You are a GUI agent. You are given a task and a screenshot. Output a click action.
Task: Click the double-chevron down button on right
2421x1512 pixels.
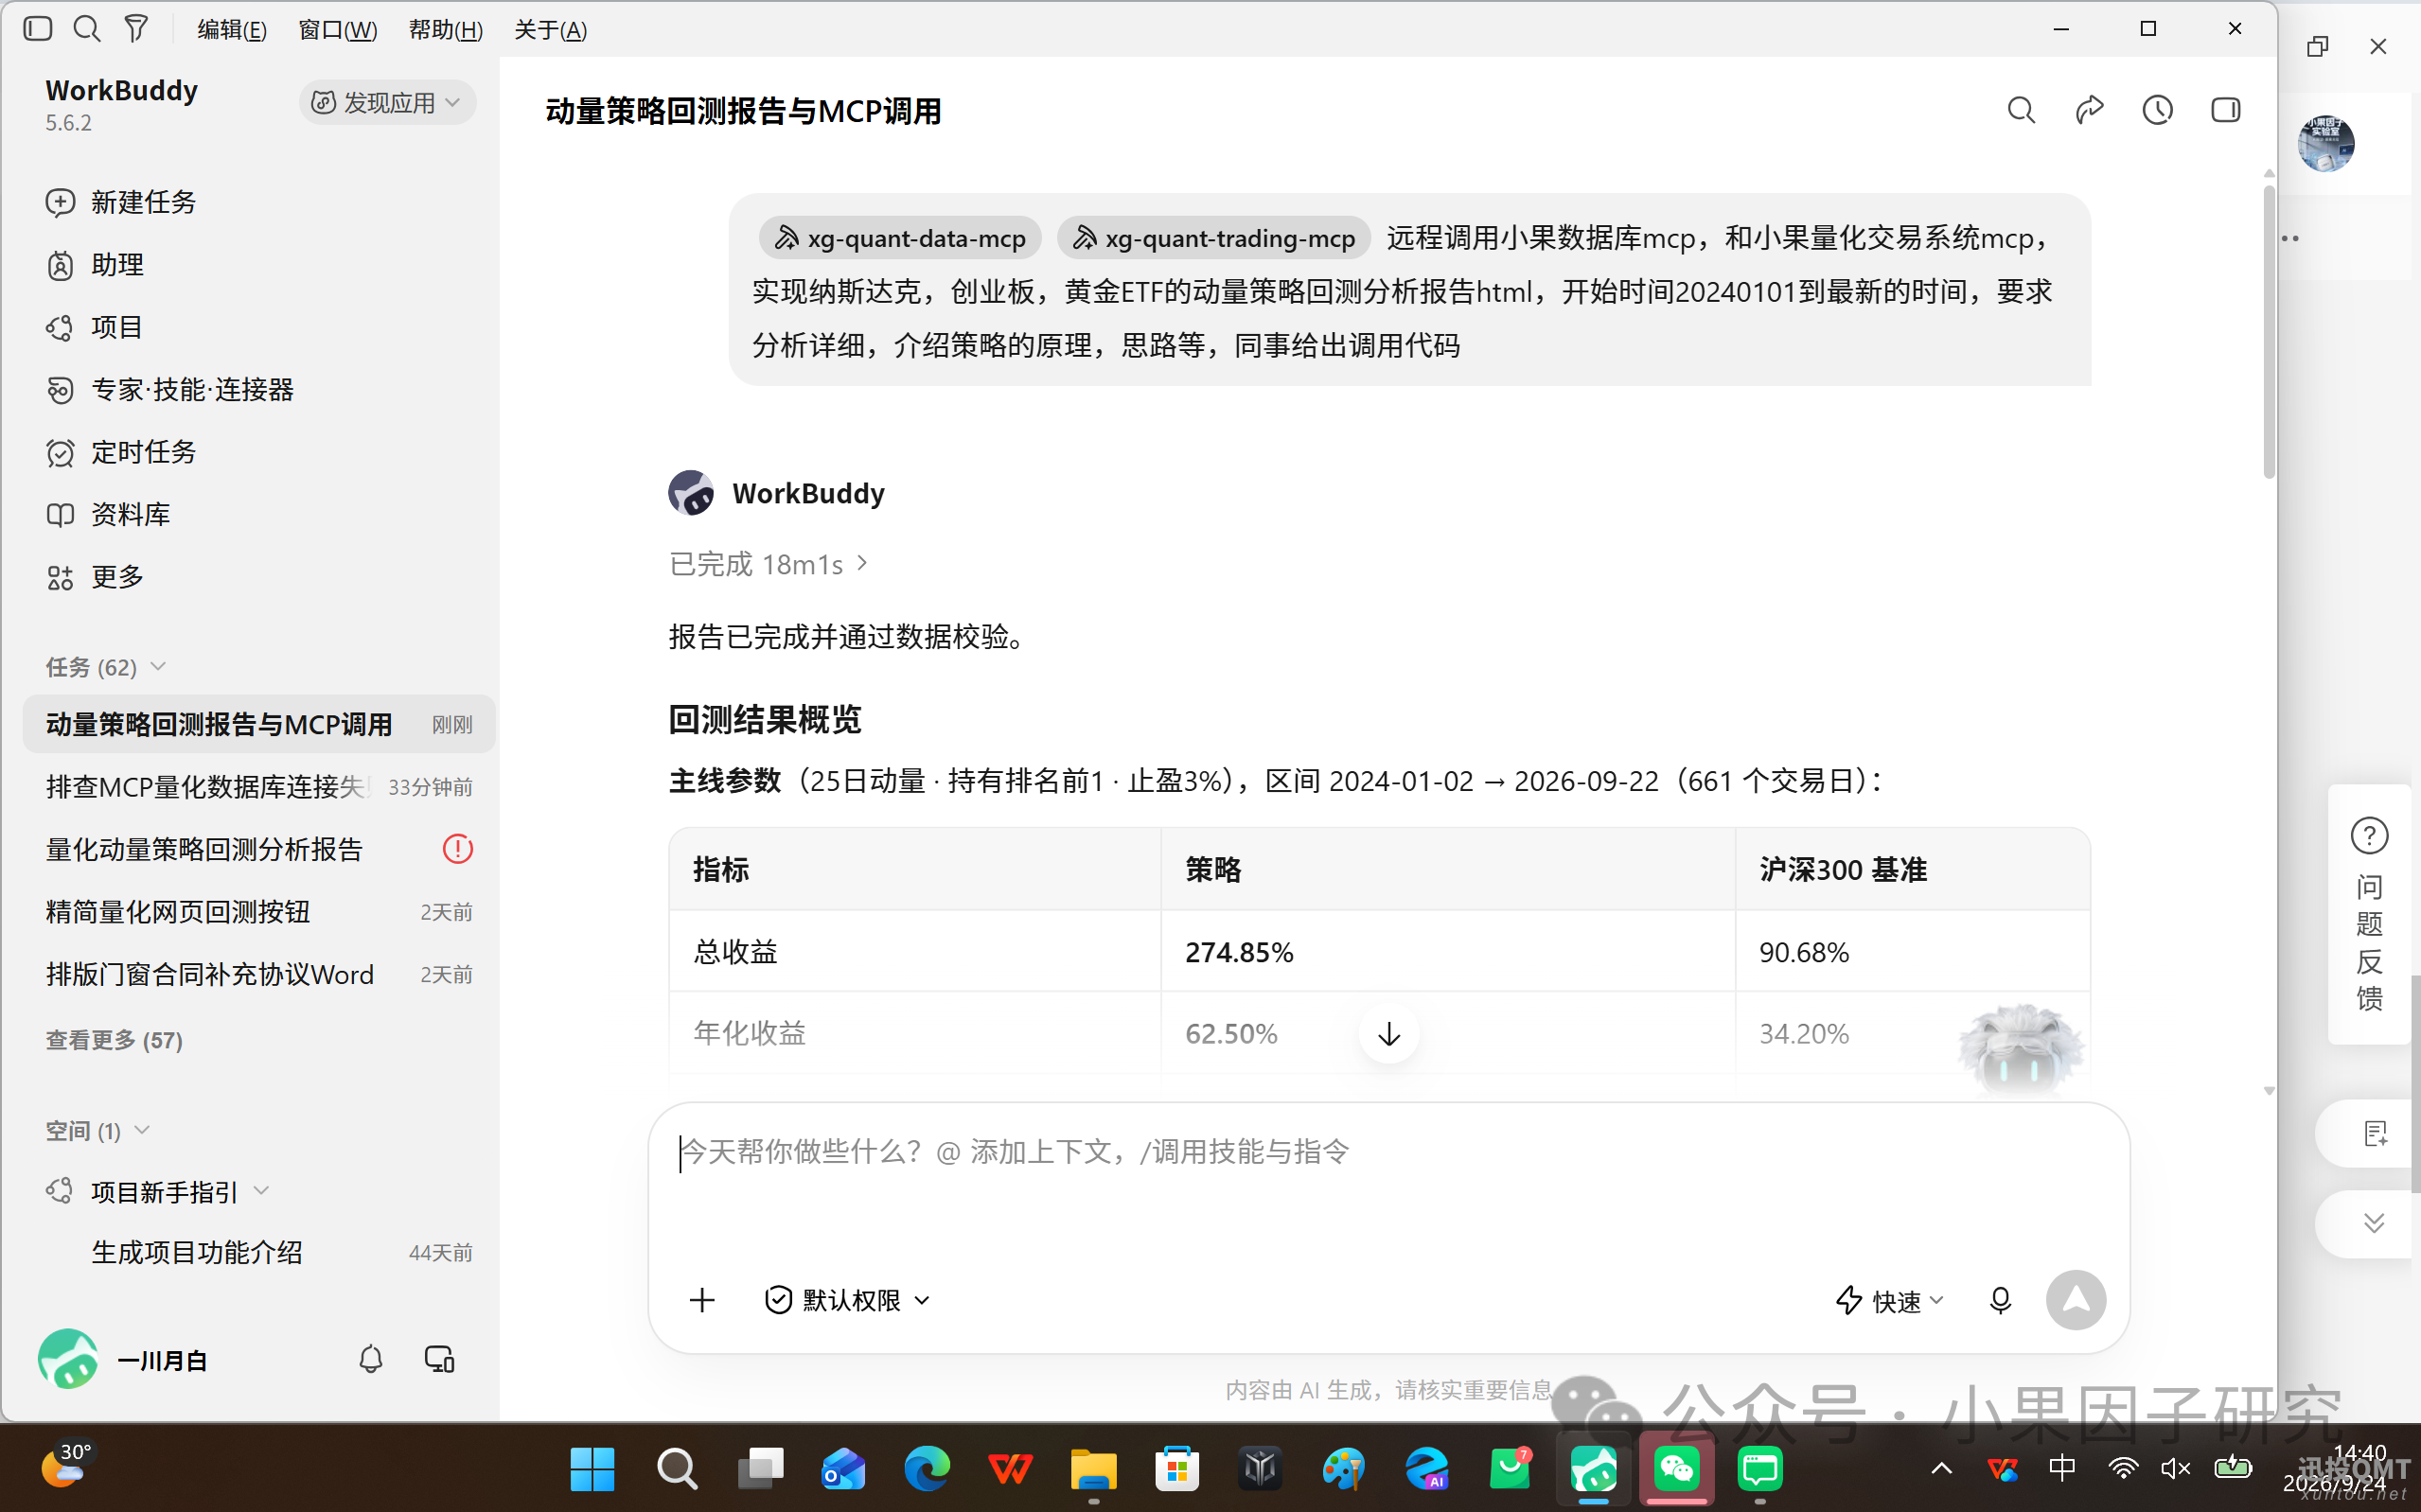[2374, 1223]
